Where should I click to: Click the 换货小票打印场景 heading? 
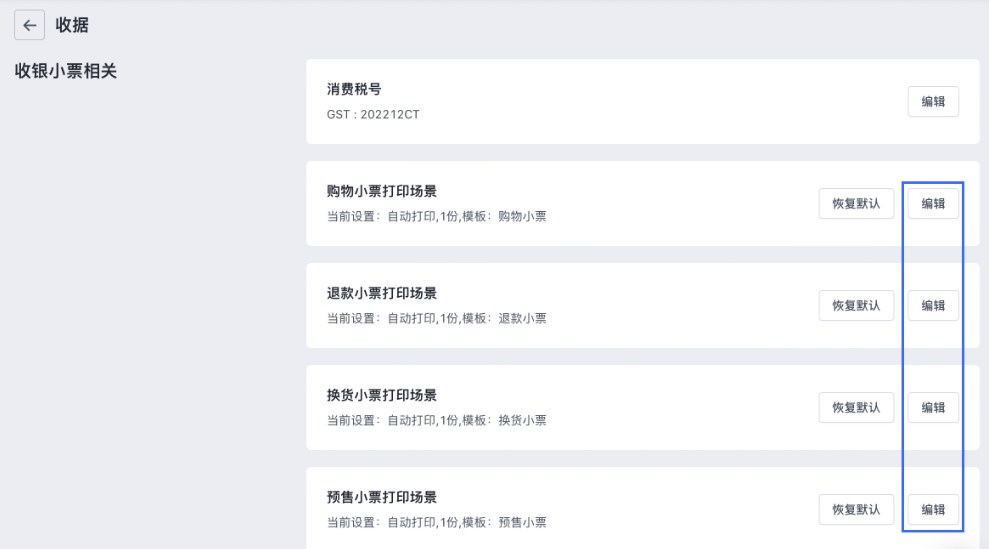pyautogui.click(x=382, y=395)
